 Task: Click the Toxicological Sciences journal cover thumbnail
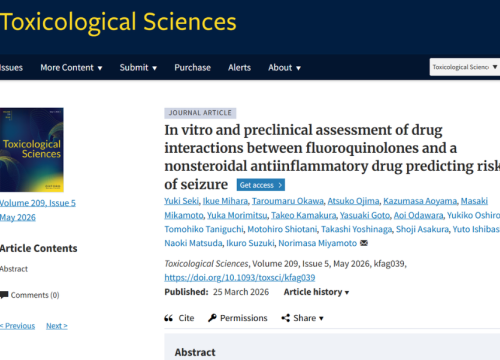point(32,150)
